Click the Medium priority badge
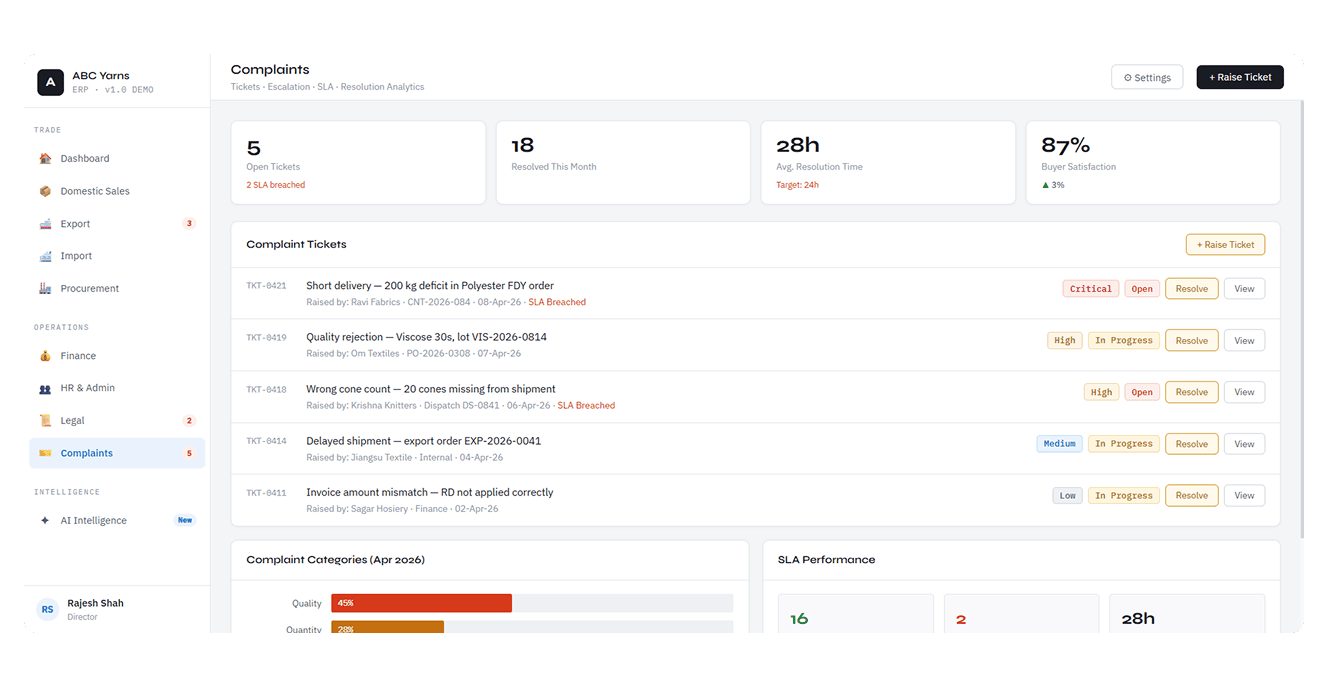1328x687 pixels. pos(1059,444)
